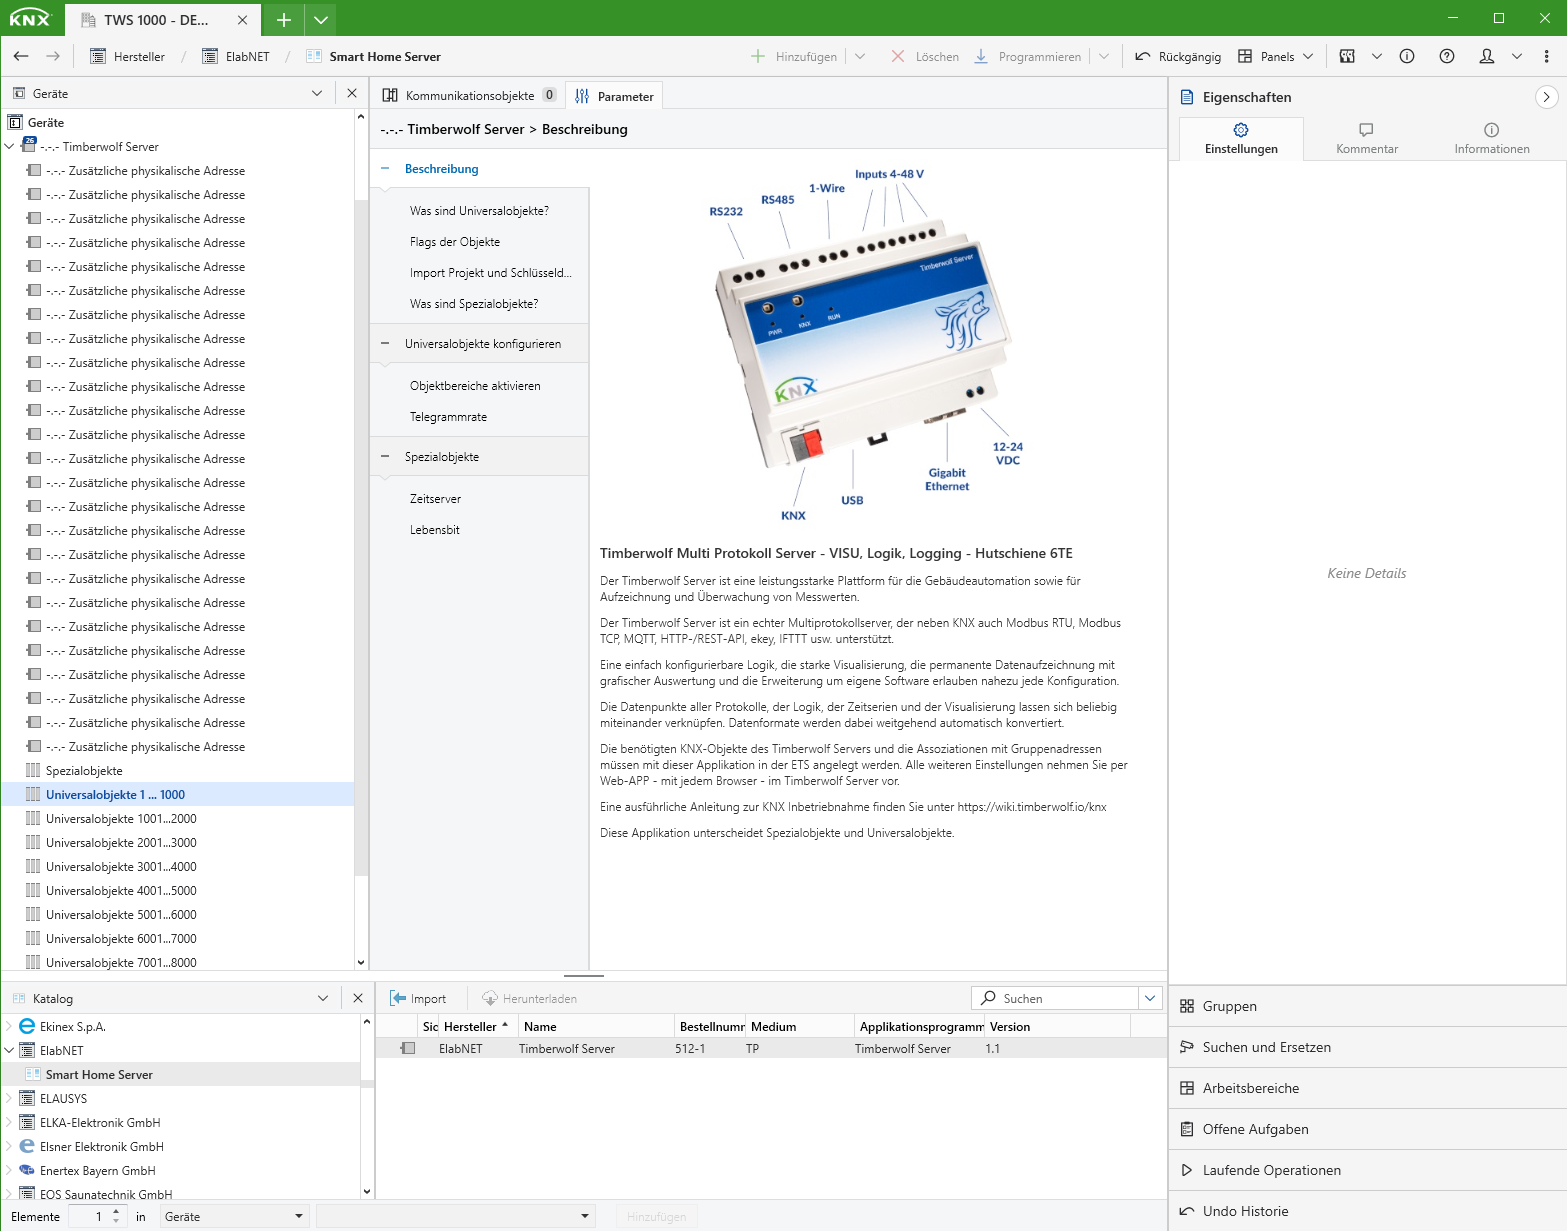Viewport: 1567px width, 1231px height.
Task: Click Rückgängig undo button
Action: (1178, 56)
